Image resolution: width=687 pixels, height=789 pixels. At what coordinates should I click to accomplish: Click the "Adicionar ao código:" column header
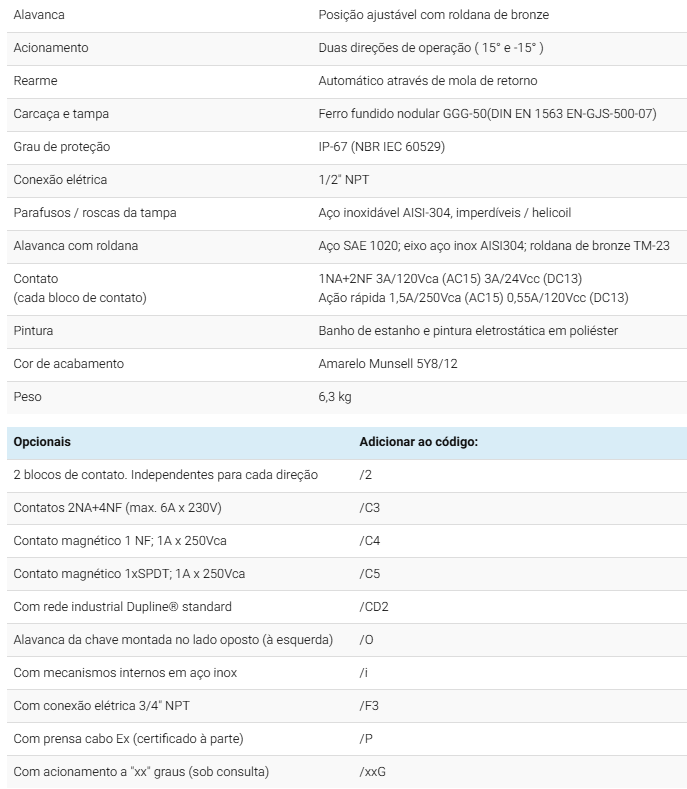(x=418, y=441)
